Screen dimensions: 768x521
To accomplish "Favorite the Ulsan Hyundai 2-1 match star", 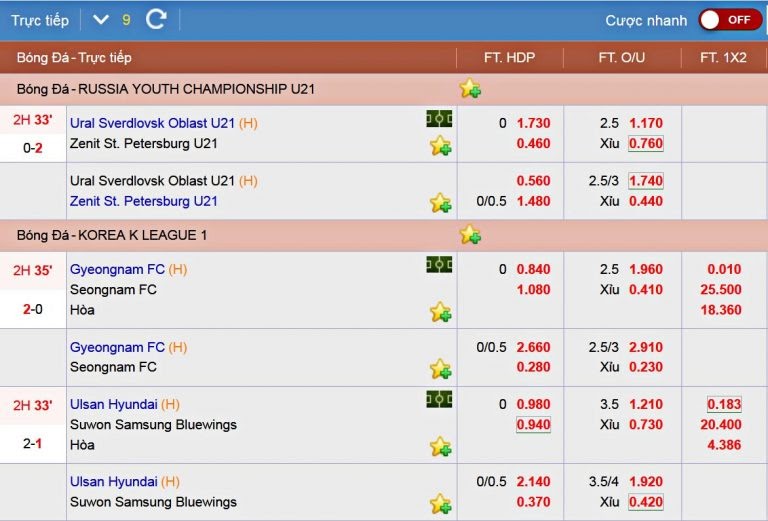I will (440, 446).
